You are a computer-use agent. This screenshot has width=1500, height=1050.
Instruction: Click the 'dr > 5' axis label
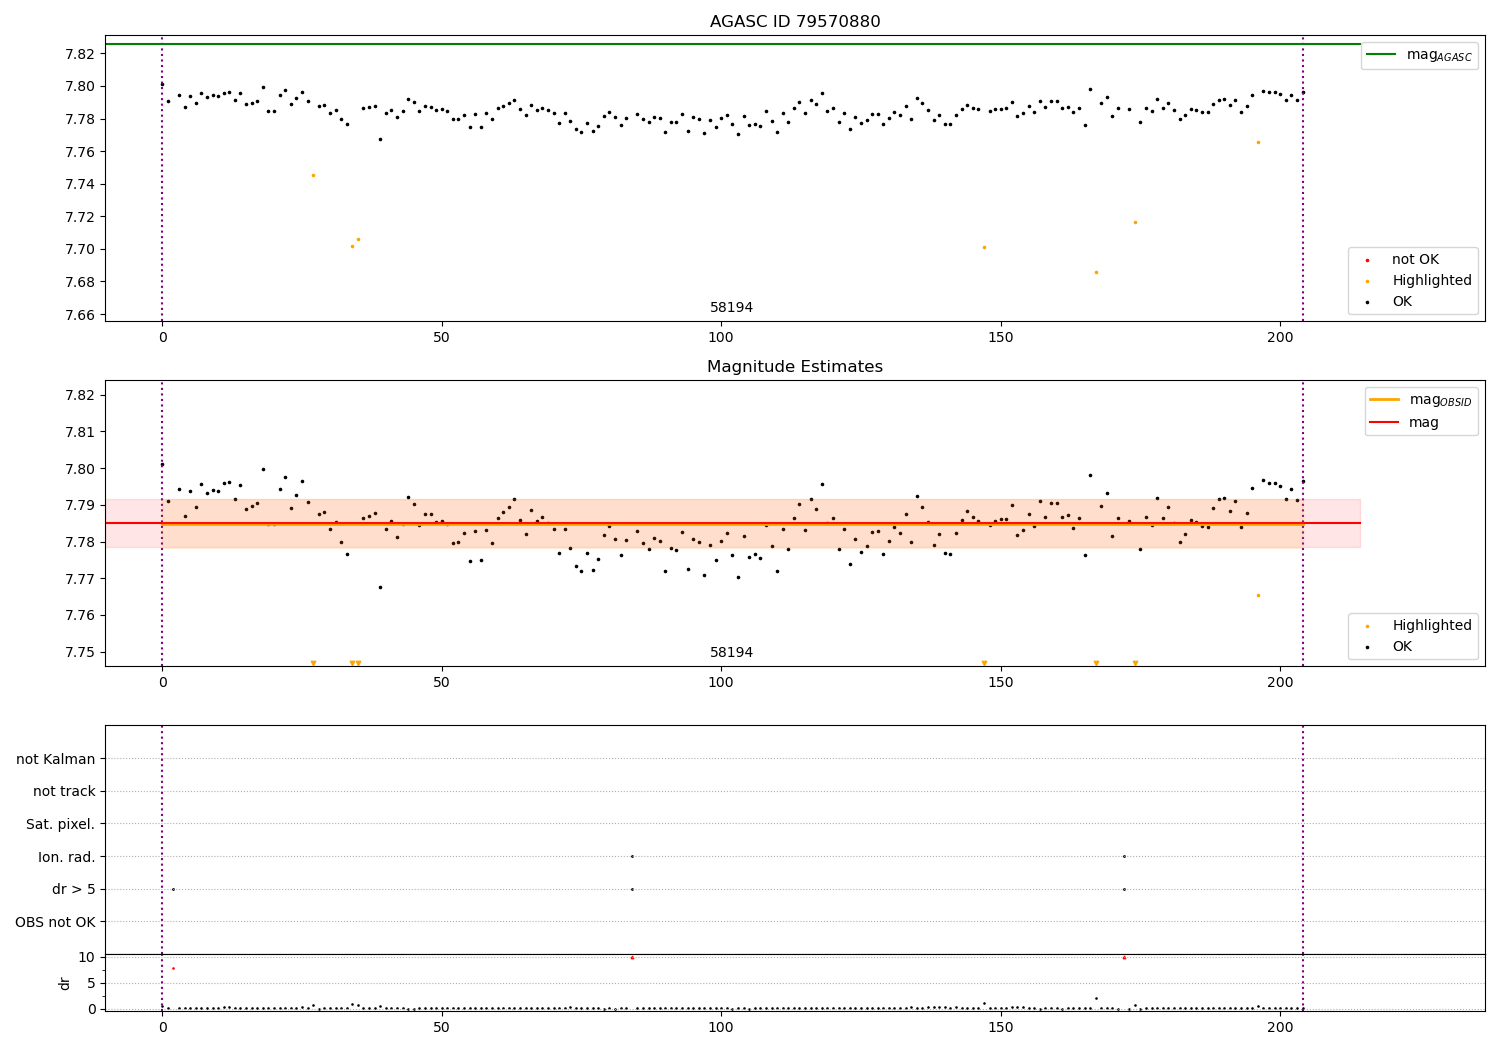pos(74,889)
